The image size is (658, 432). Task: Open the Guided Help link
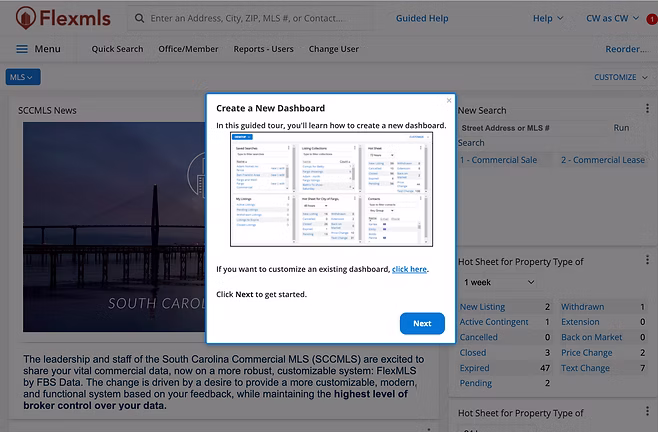(422, 18)
